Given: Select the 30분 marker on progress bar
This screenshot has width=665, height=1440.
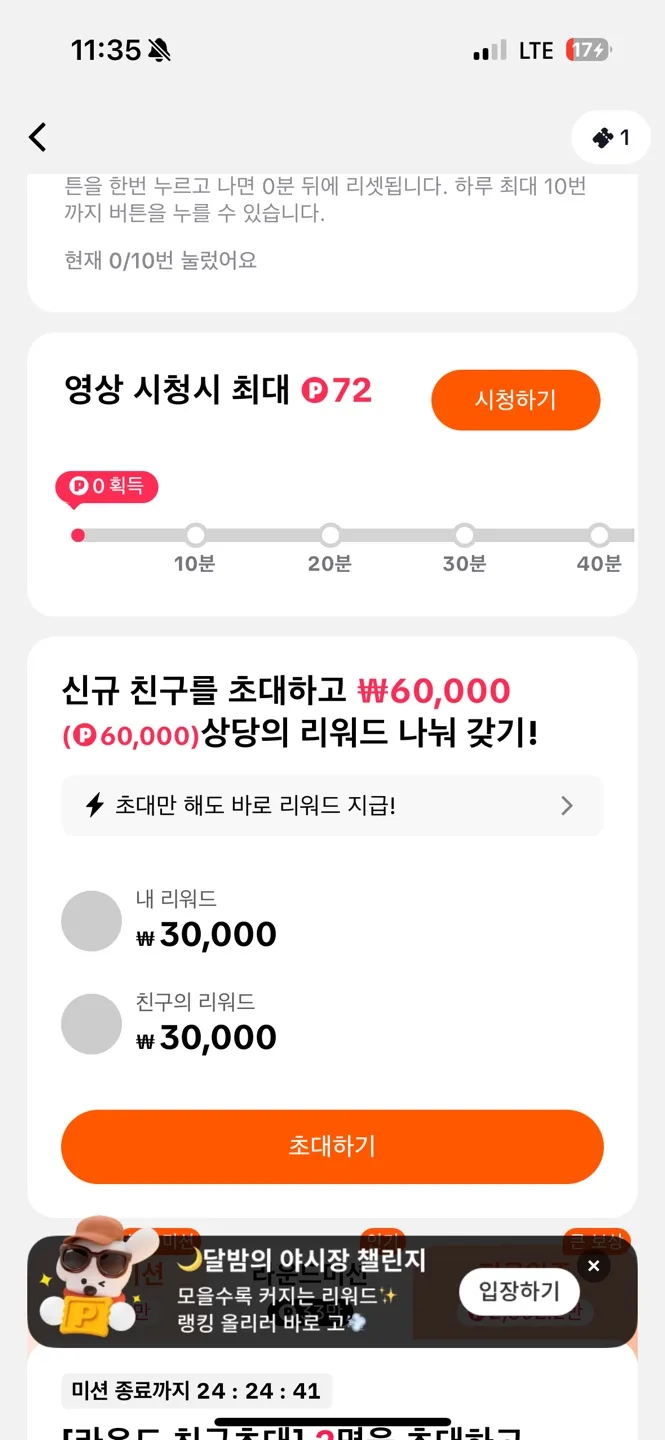Looking at the screenshot, I should (x=464, y=535).
